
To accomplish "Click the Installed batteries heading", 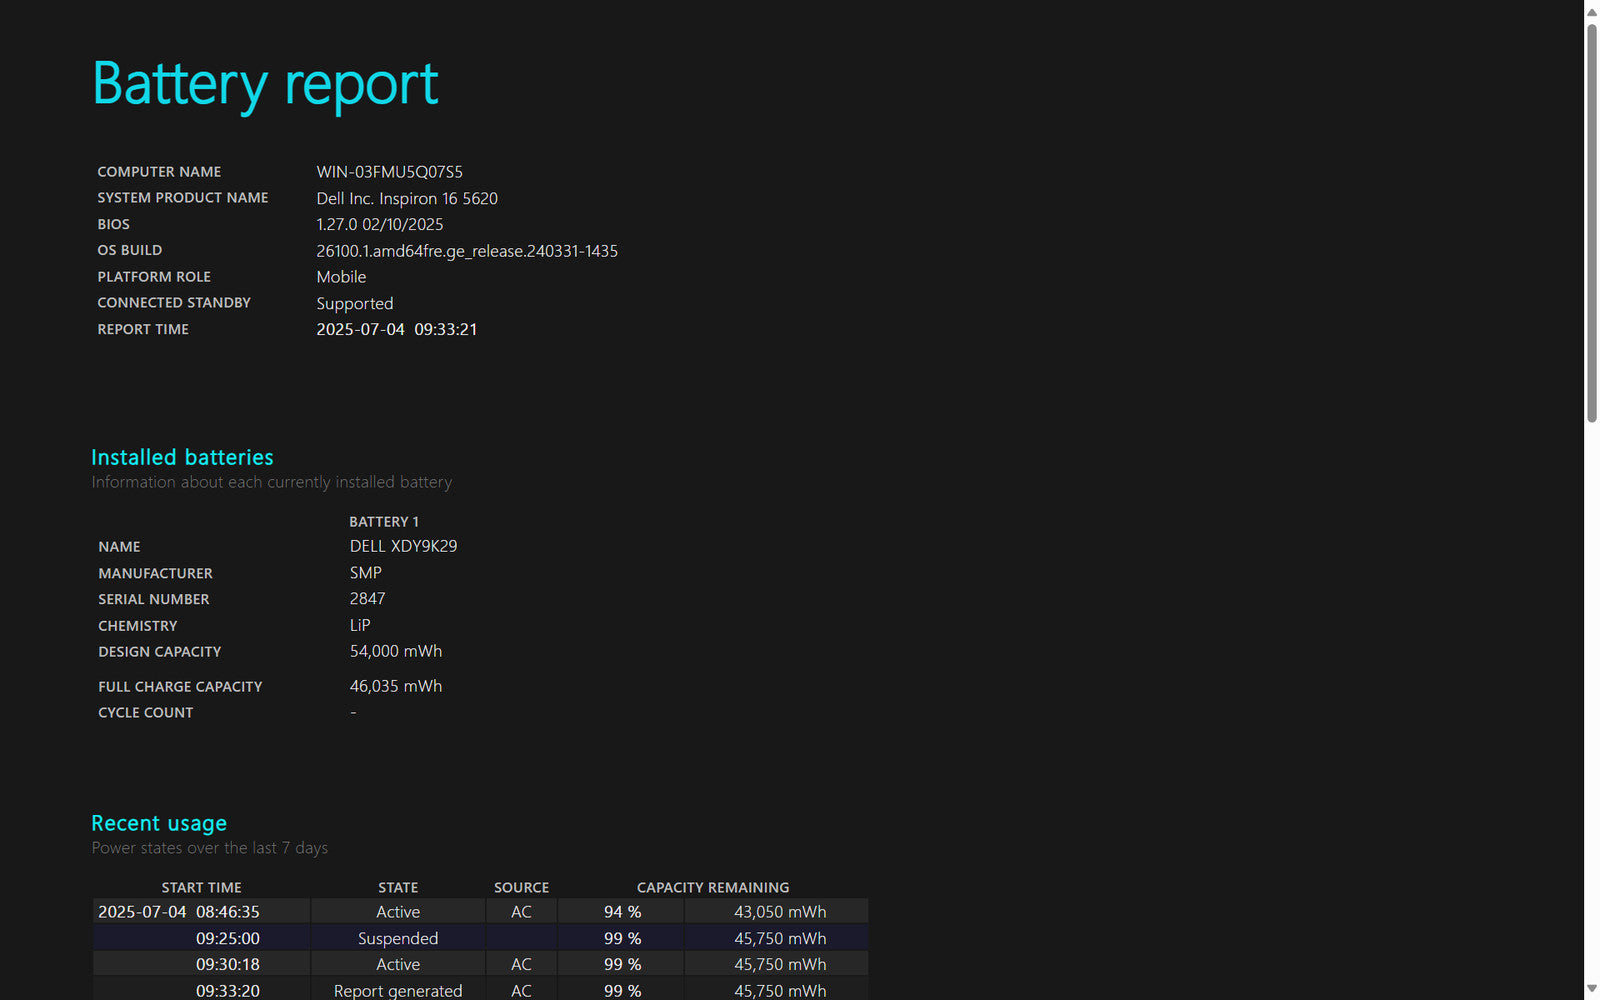I will click(182, 457).
